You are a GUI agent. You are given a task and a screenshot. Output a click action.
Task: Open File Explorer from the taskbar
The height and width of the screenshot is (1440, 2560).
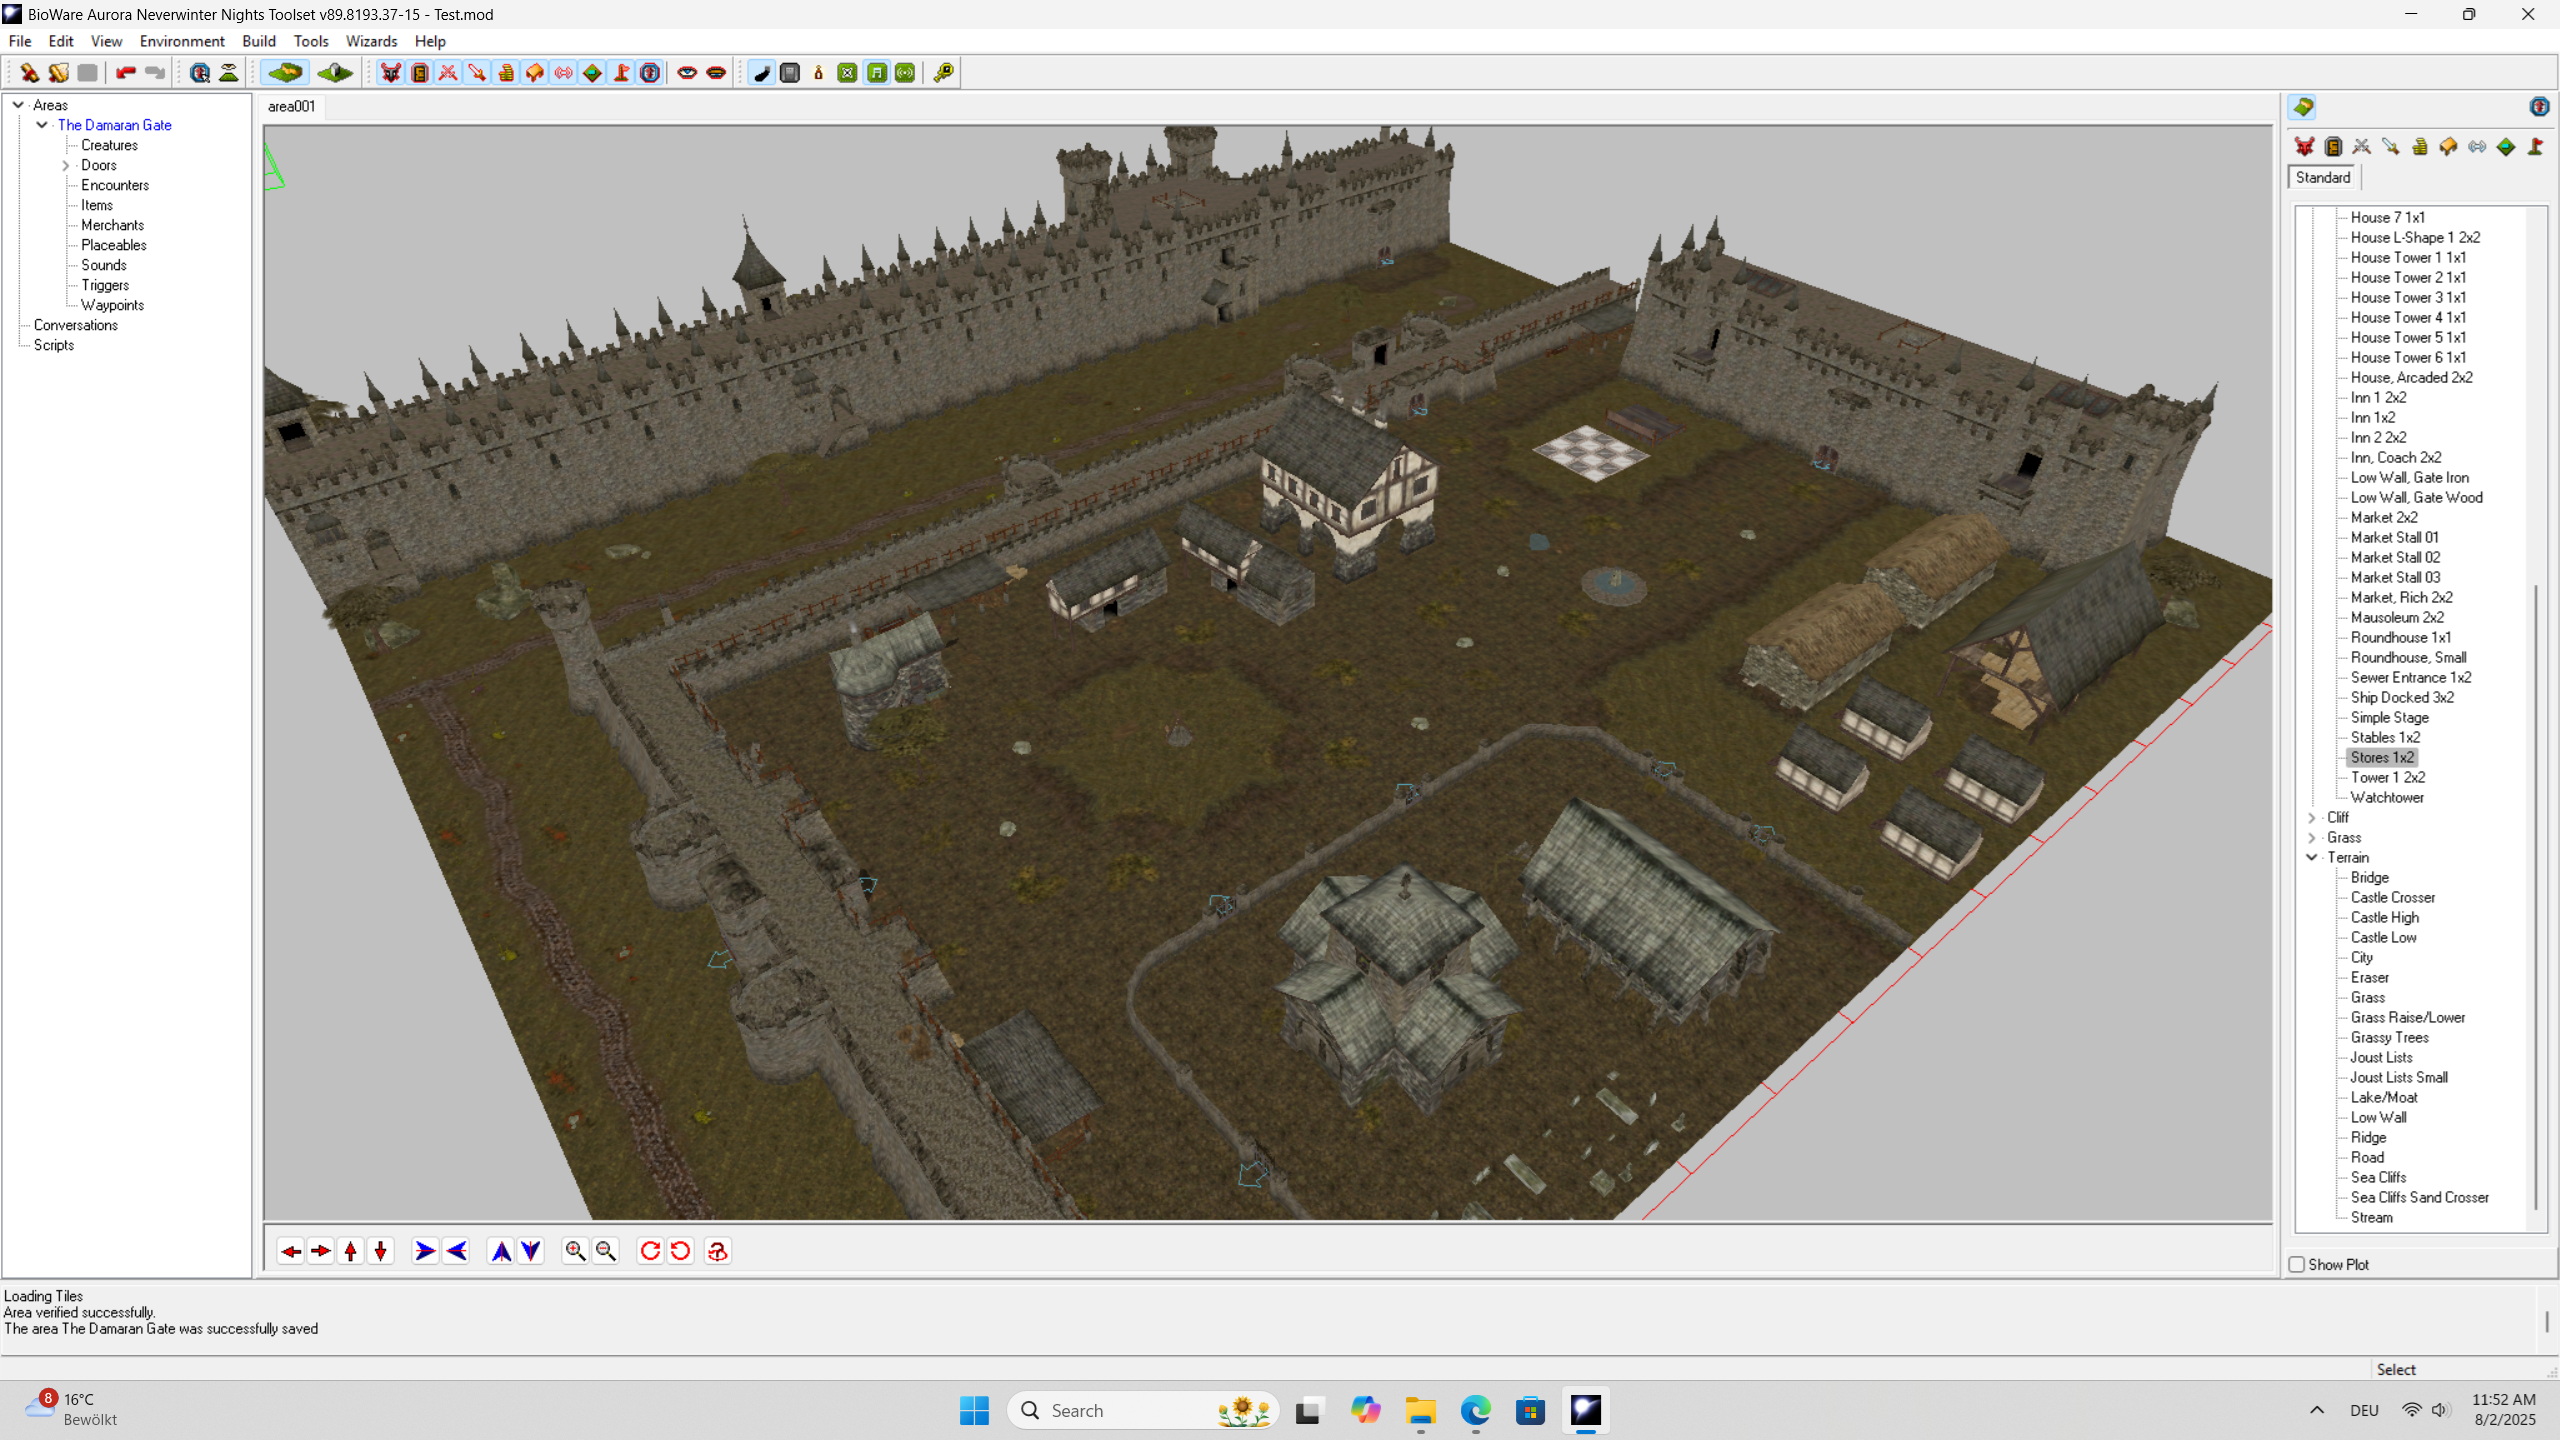(1420, 1410)
